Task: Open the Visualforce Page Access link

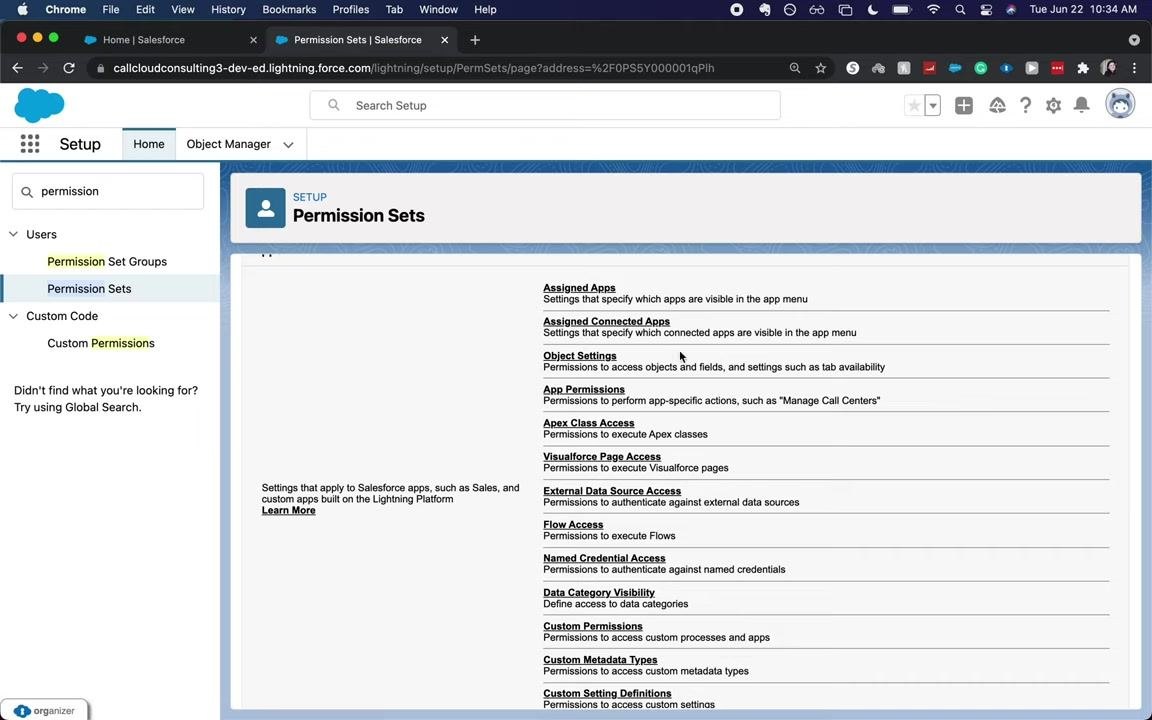Action: [602, 457]
